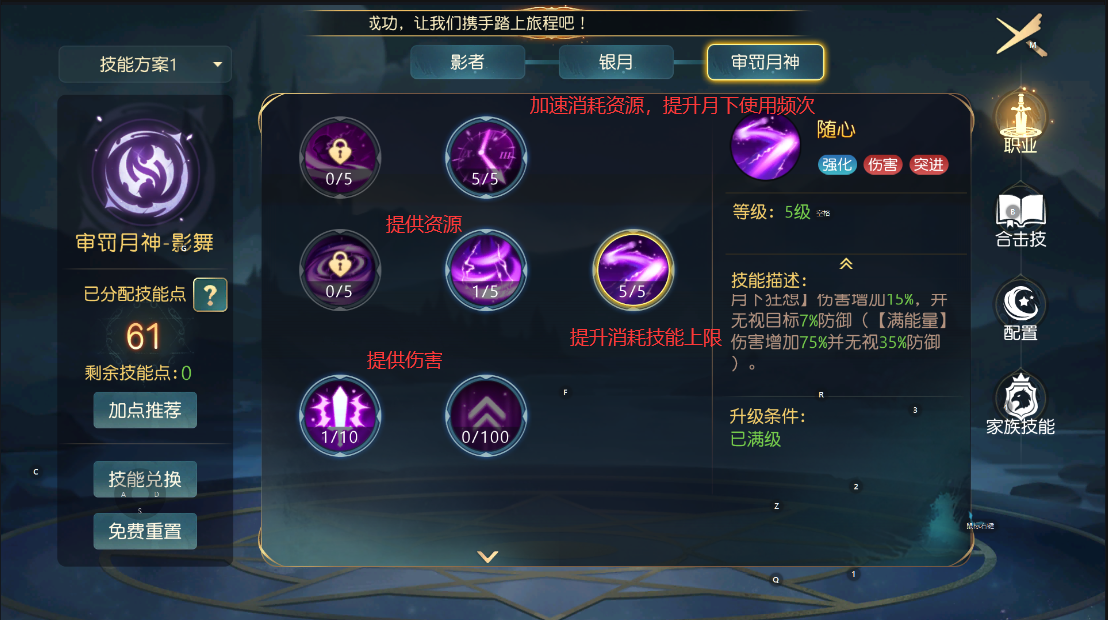Collapse skill description with double up chevron
The image size is (1108, 620).
(x=846, y=264)
